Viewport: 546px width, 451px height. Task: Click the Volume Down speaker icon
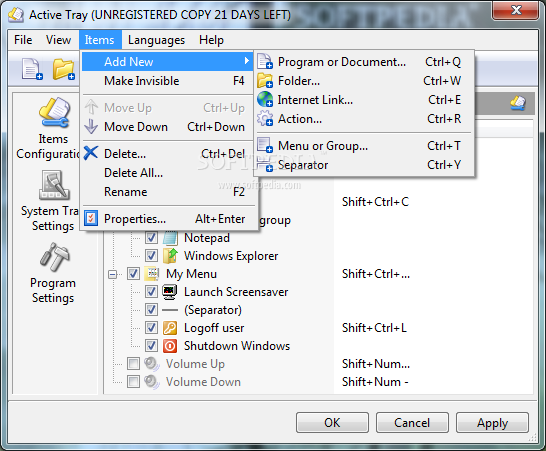(152, 382)
